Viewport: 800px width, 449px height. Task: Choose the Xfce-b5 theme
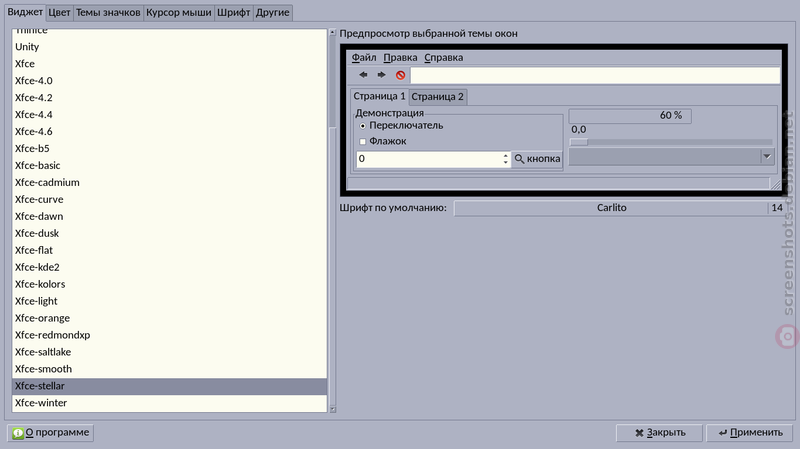tap(169, 148)
